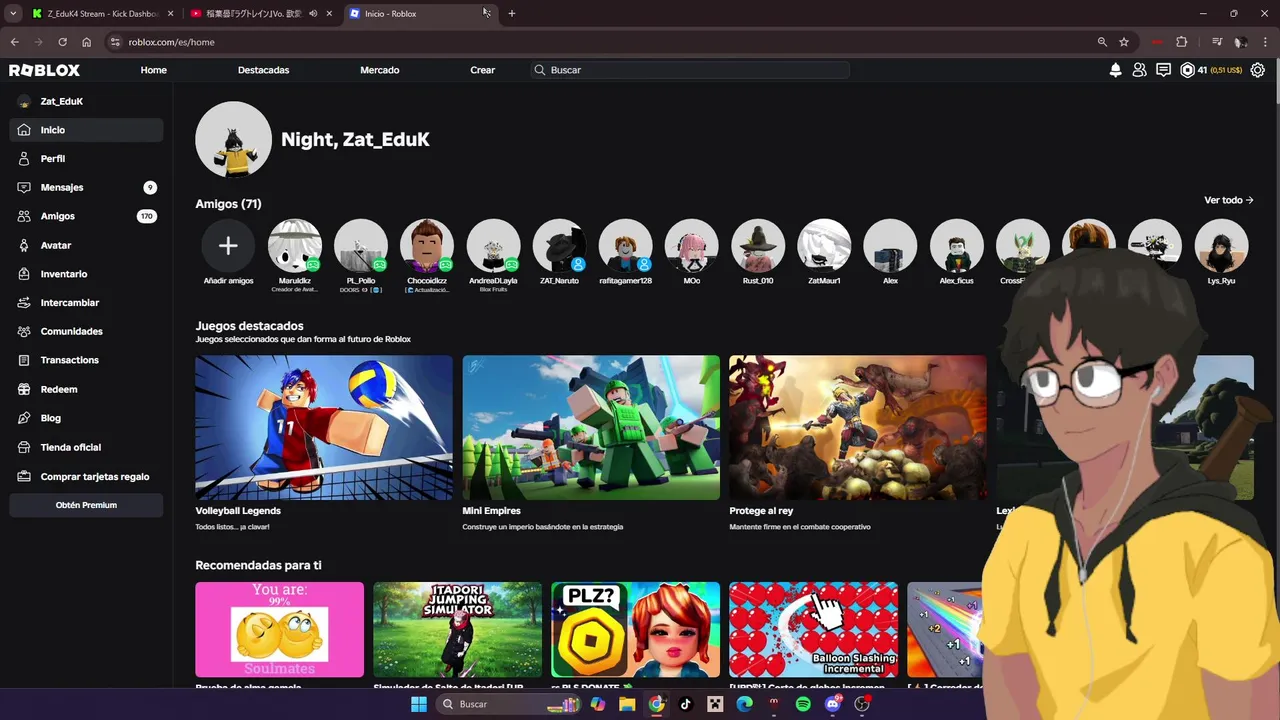Image resolution: width=1280 pixels, height=720 pixels.
Task: Open the friend requests icon in Roblox header
Action: pos(1139,70)
